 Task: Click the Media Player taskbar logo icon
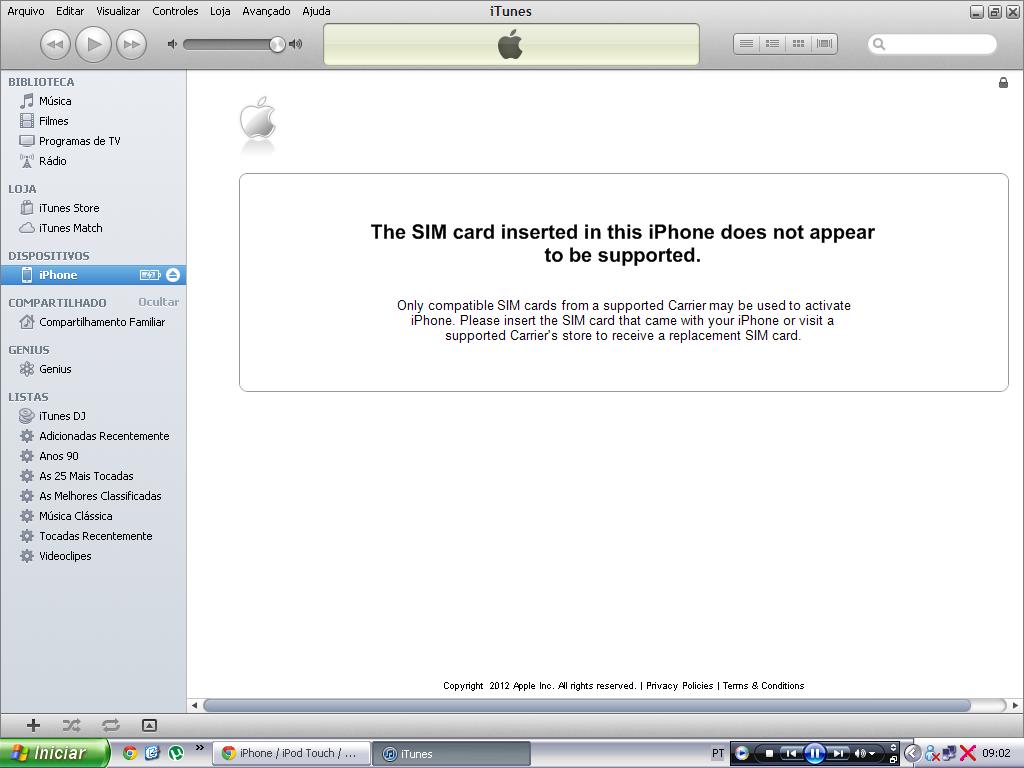pyautogui.click(x=741, y=753)
